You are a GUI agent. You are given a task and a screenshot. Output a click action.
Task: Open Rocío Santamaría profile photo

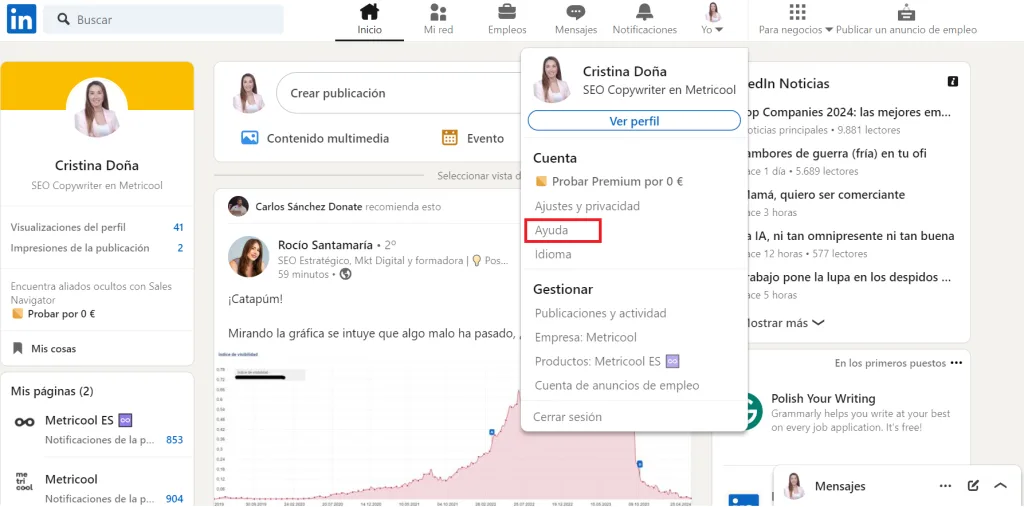(x=248, y=257)
